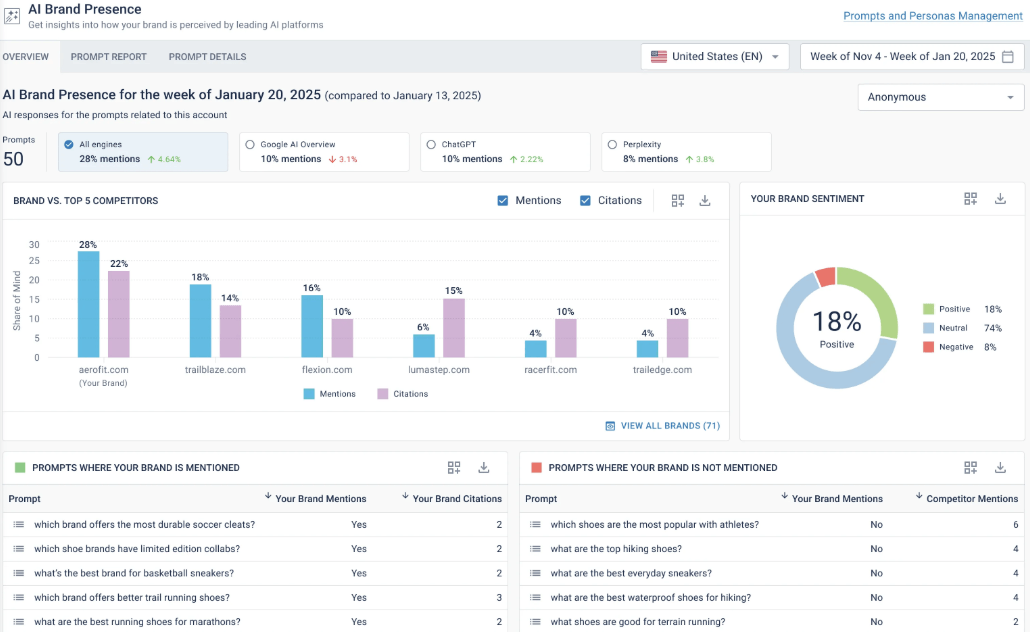
Task: Click the trailblaze.com axis label
Action: pos(215,370)
